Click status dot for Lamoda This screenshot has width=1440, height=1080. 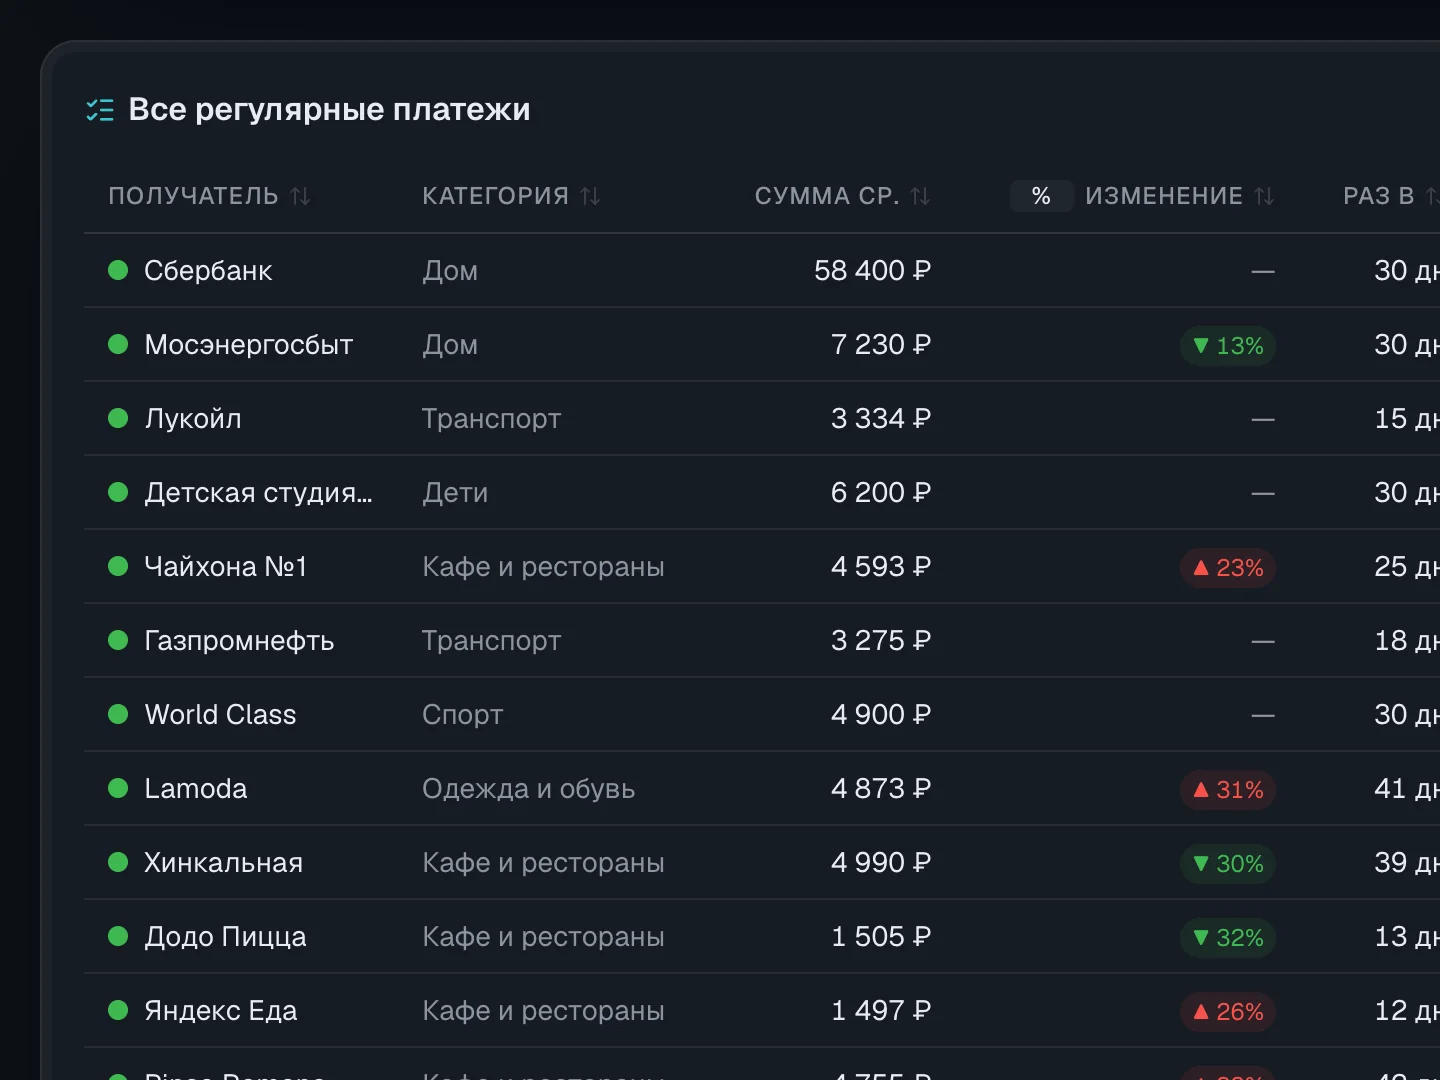118,788
